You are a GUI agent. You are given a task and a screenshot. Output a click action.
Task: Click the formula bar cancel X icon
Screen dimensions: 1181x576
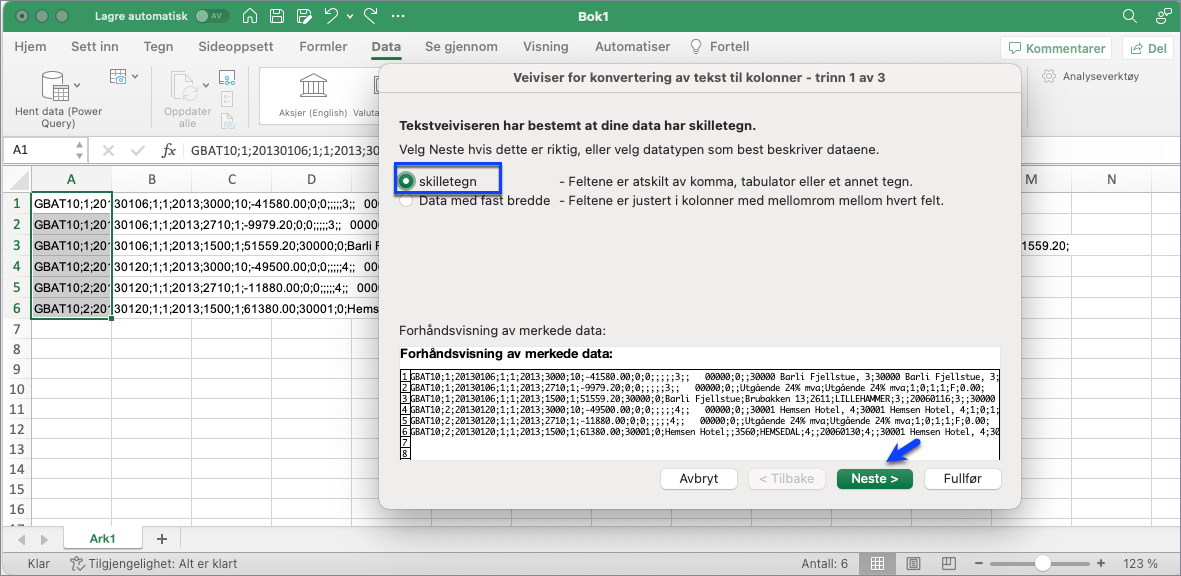[x=108, y=151]
